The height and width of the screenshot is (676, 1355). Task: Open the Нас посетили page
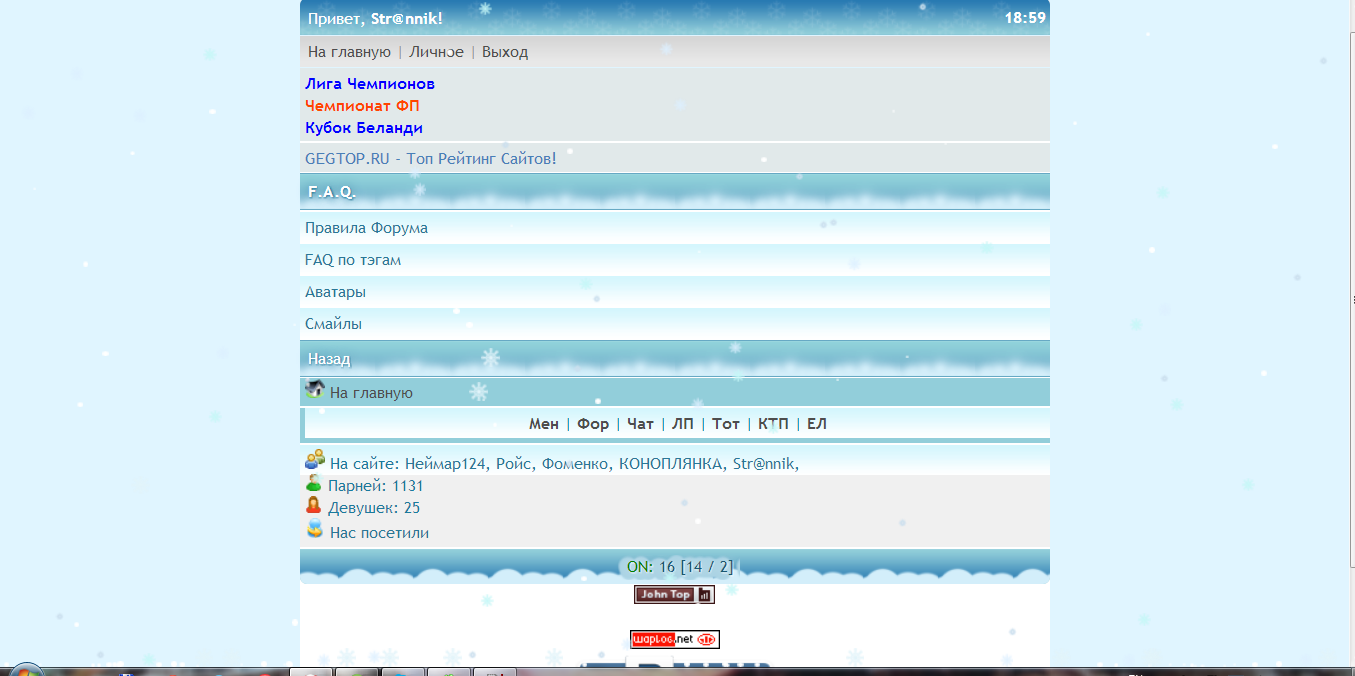pos(379,533)
